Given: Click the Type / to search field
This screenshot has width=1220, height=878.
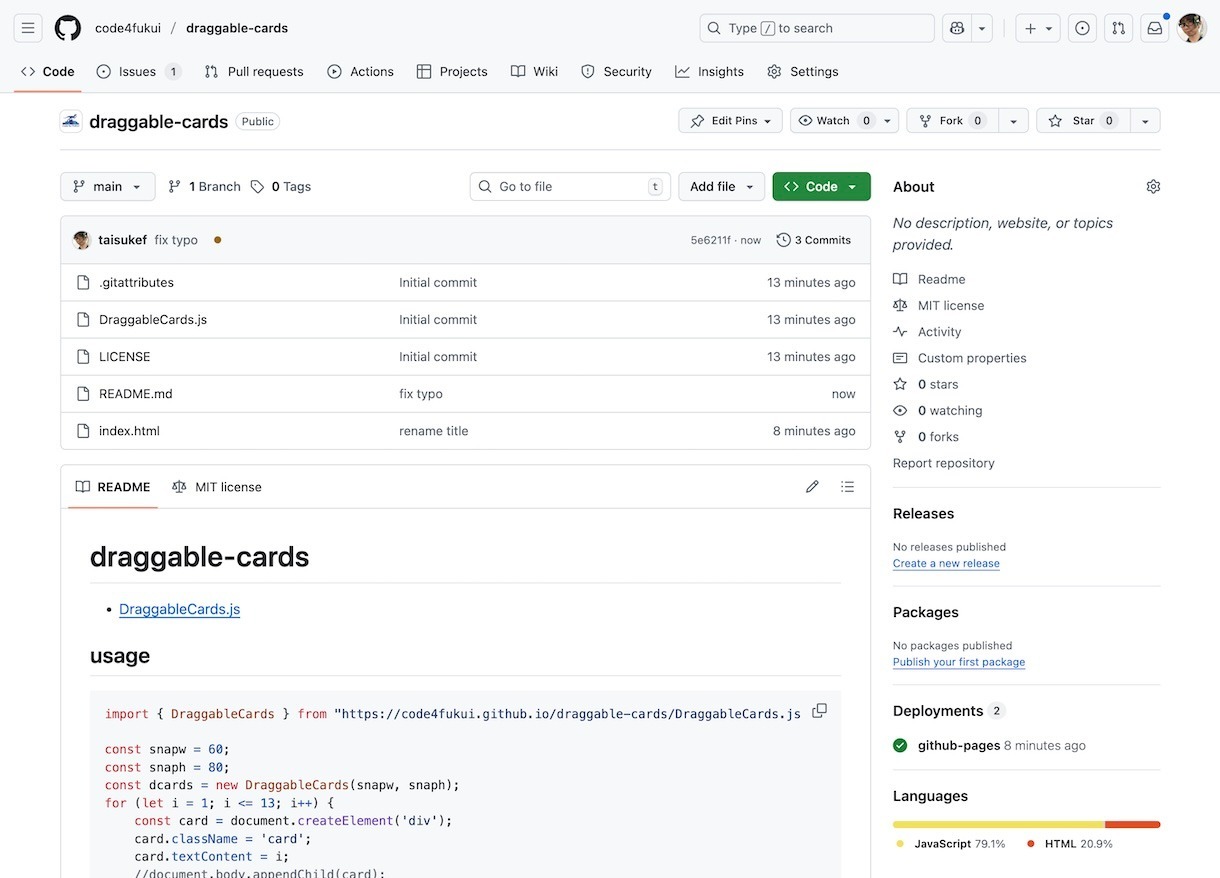Looking at the screenshot, I should (x=817, y=28).
